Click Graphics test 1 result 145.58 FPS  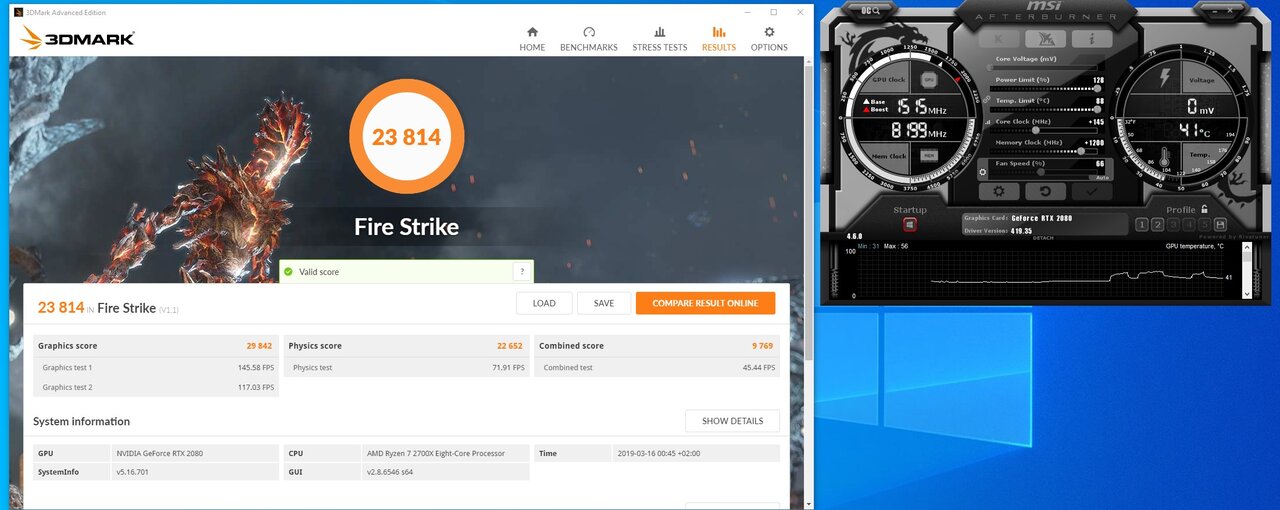tap(256, 368)
